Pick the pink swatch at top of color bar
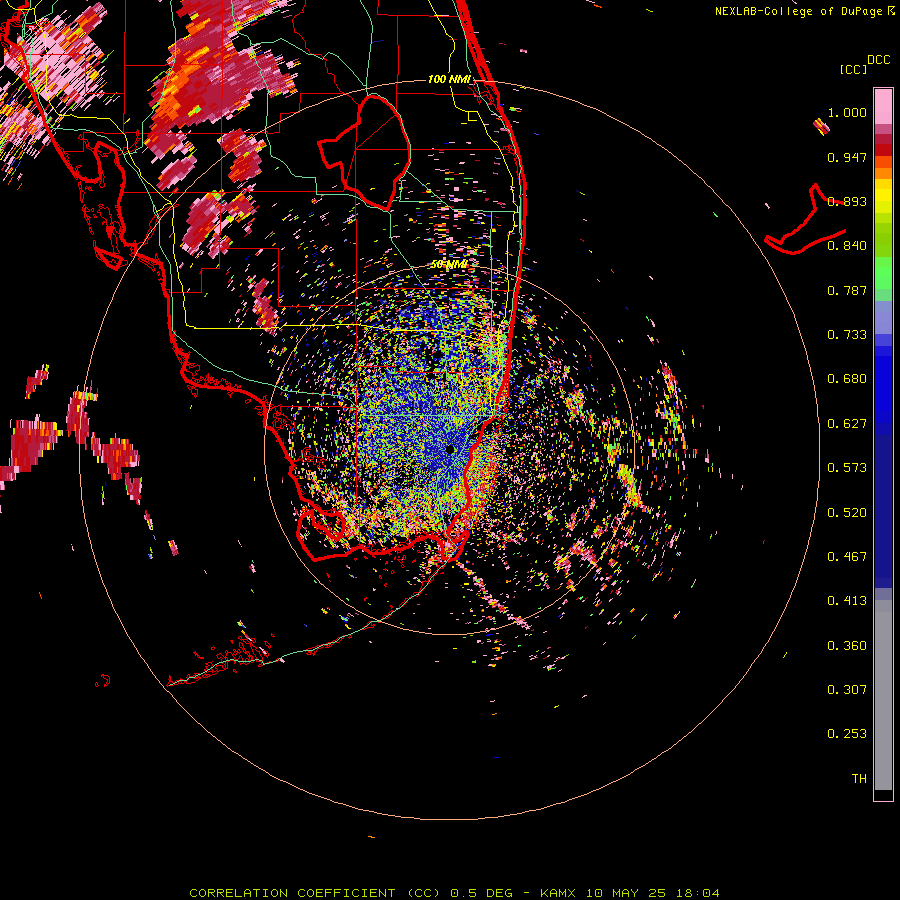900x900 pixels. [883, 106]
